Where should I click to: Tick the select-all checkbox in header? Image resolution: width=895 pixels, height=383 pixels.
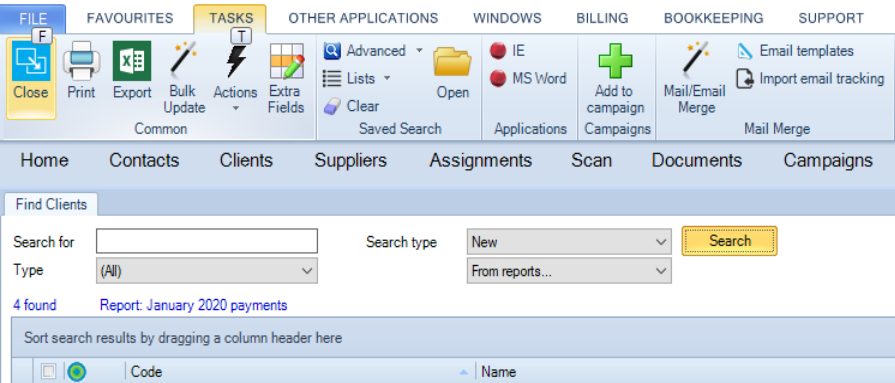[49, 372]
